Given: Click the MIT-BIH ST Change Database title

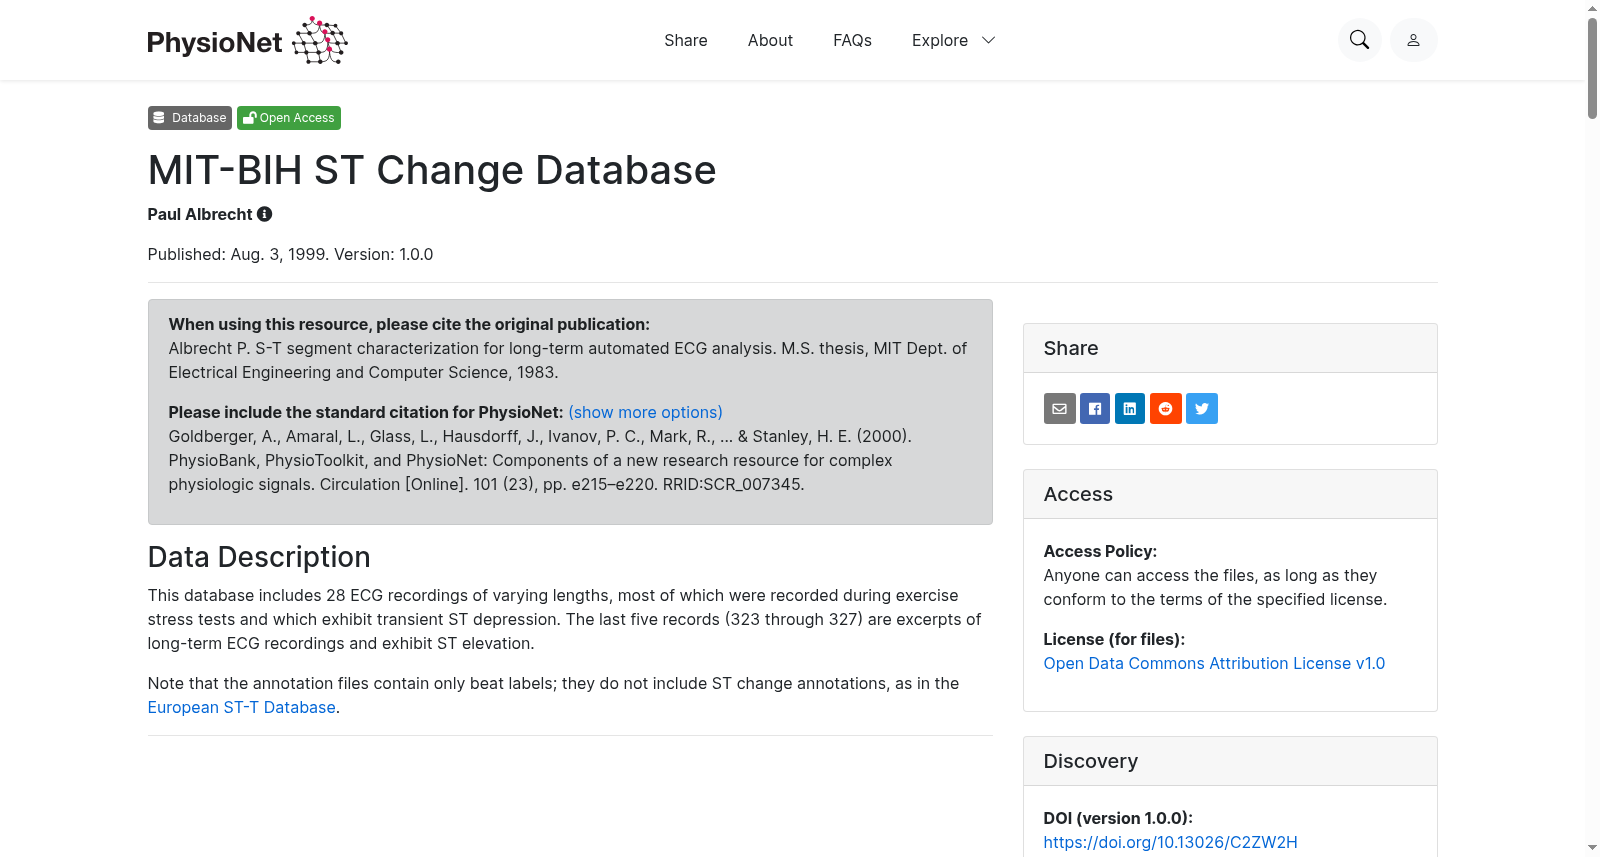Looking at the screenshot, I should tap(432, 170).
